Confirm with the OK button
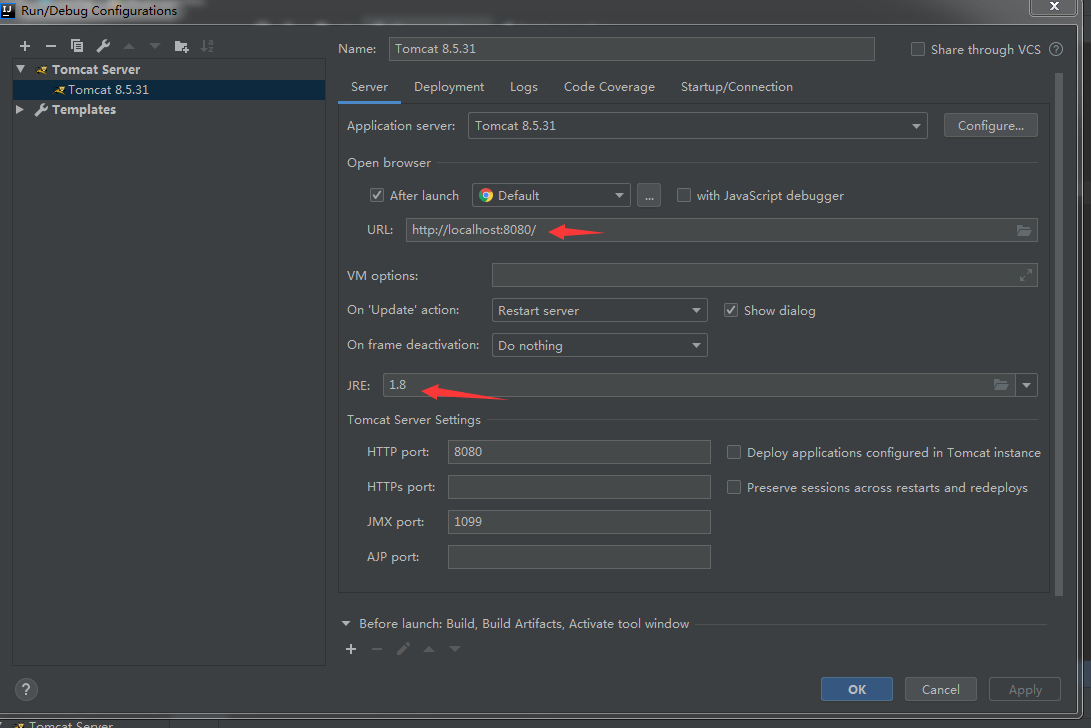Image resolution: width=1091 pixels, height=728 pixels. click(x=857, y=689)
